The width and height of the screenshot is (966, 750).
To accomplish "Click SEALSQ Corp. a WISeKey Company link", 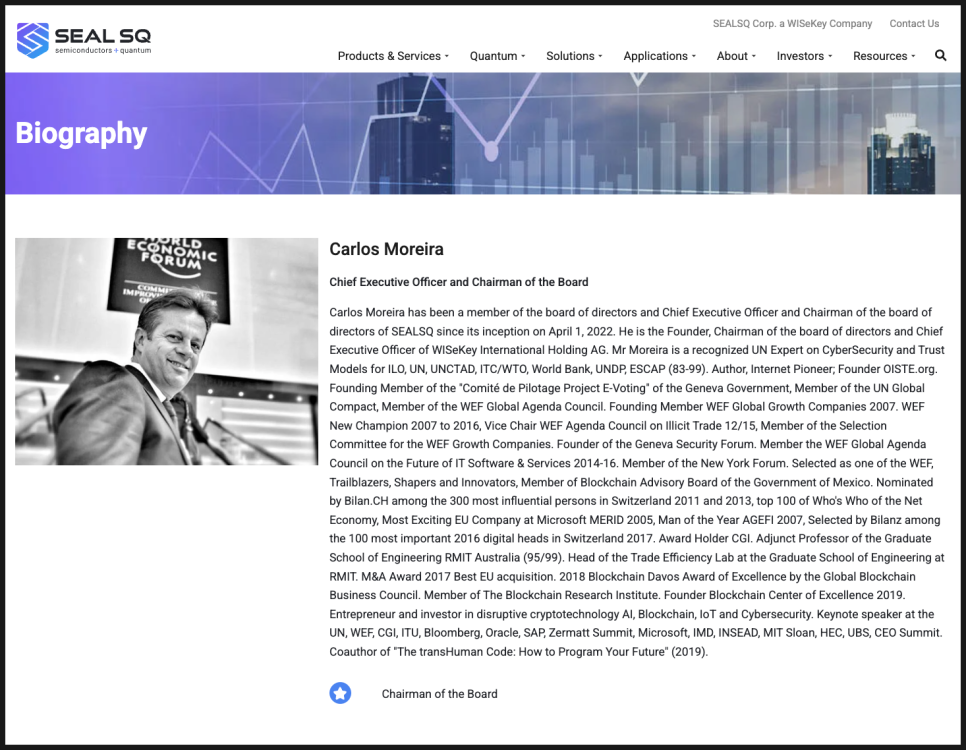I will coord(792,23).
